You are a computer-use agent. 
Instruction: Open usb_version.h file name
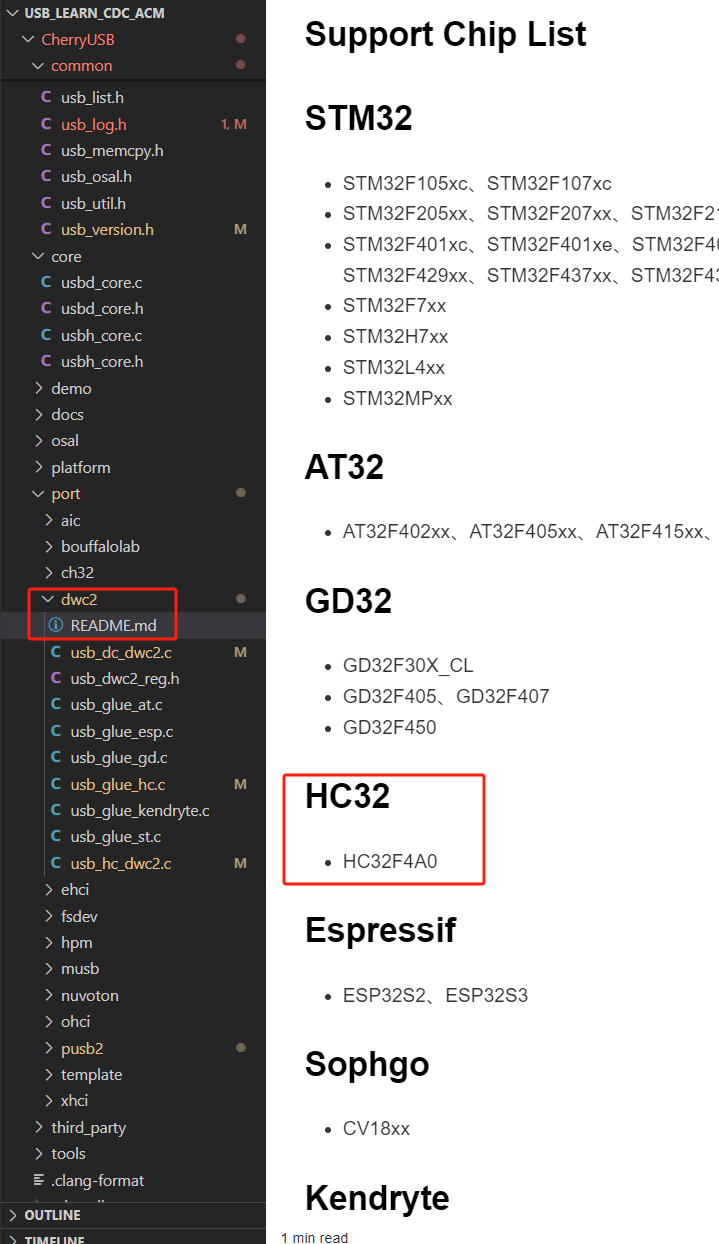108,230
